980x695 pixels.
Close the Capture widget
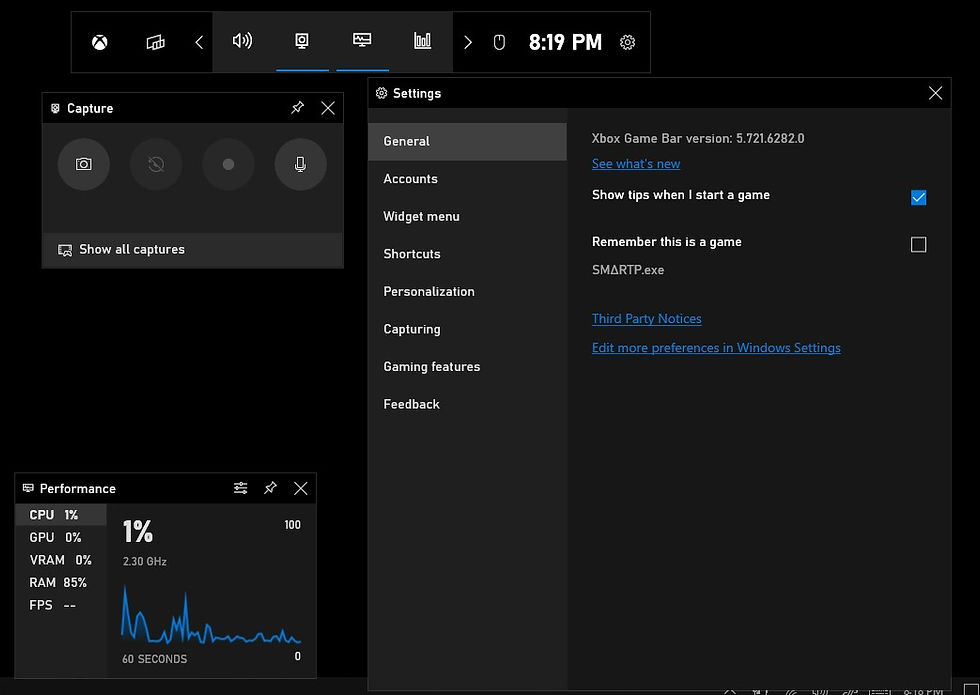[328, 108]
